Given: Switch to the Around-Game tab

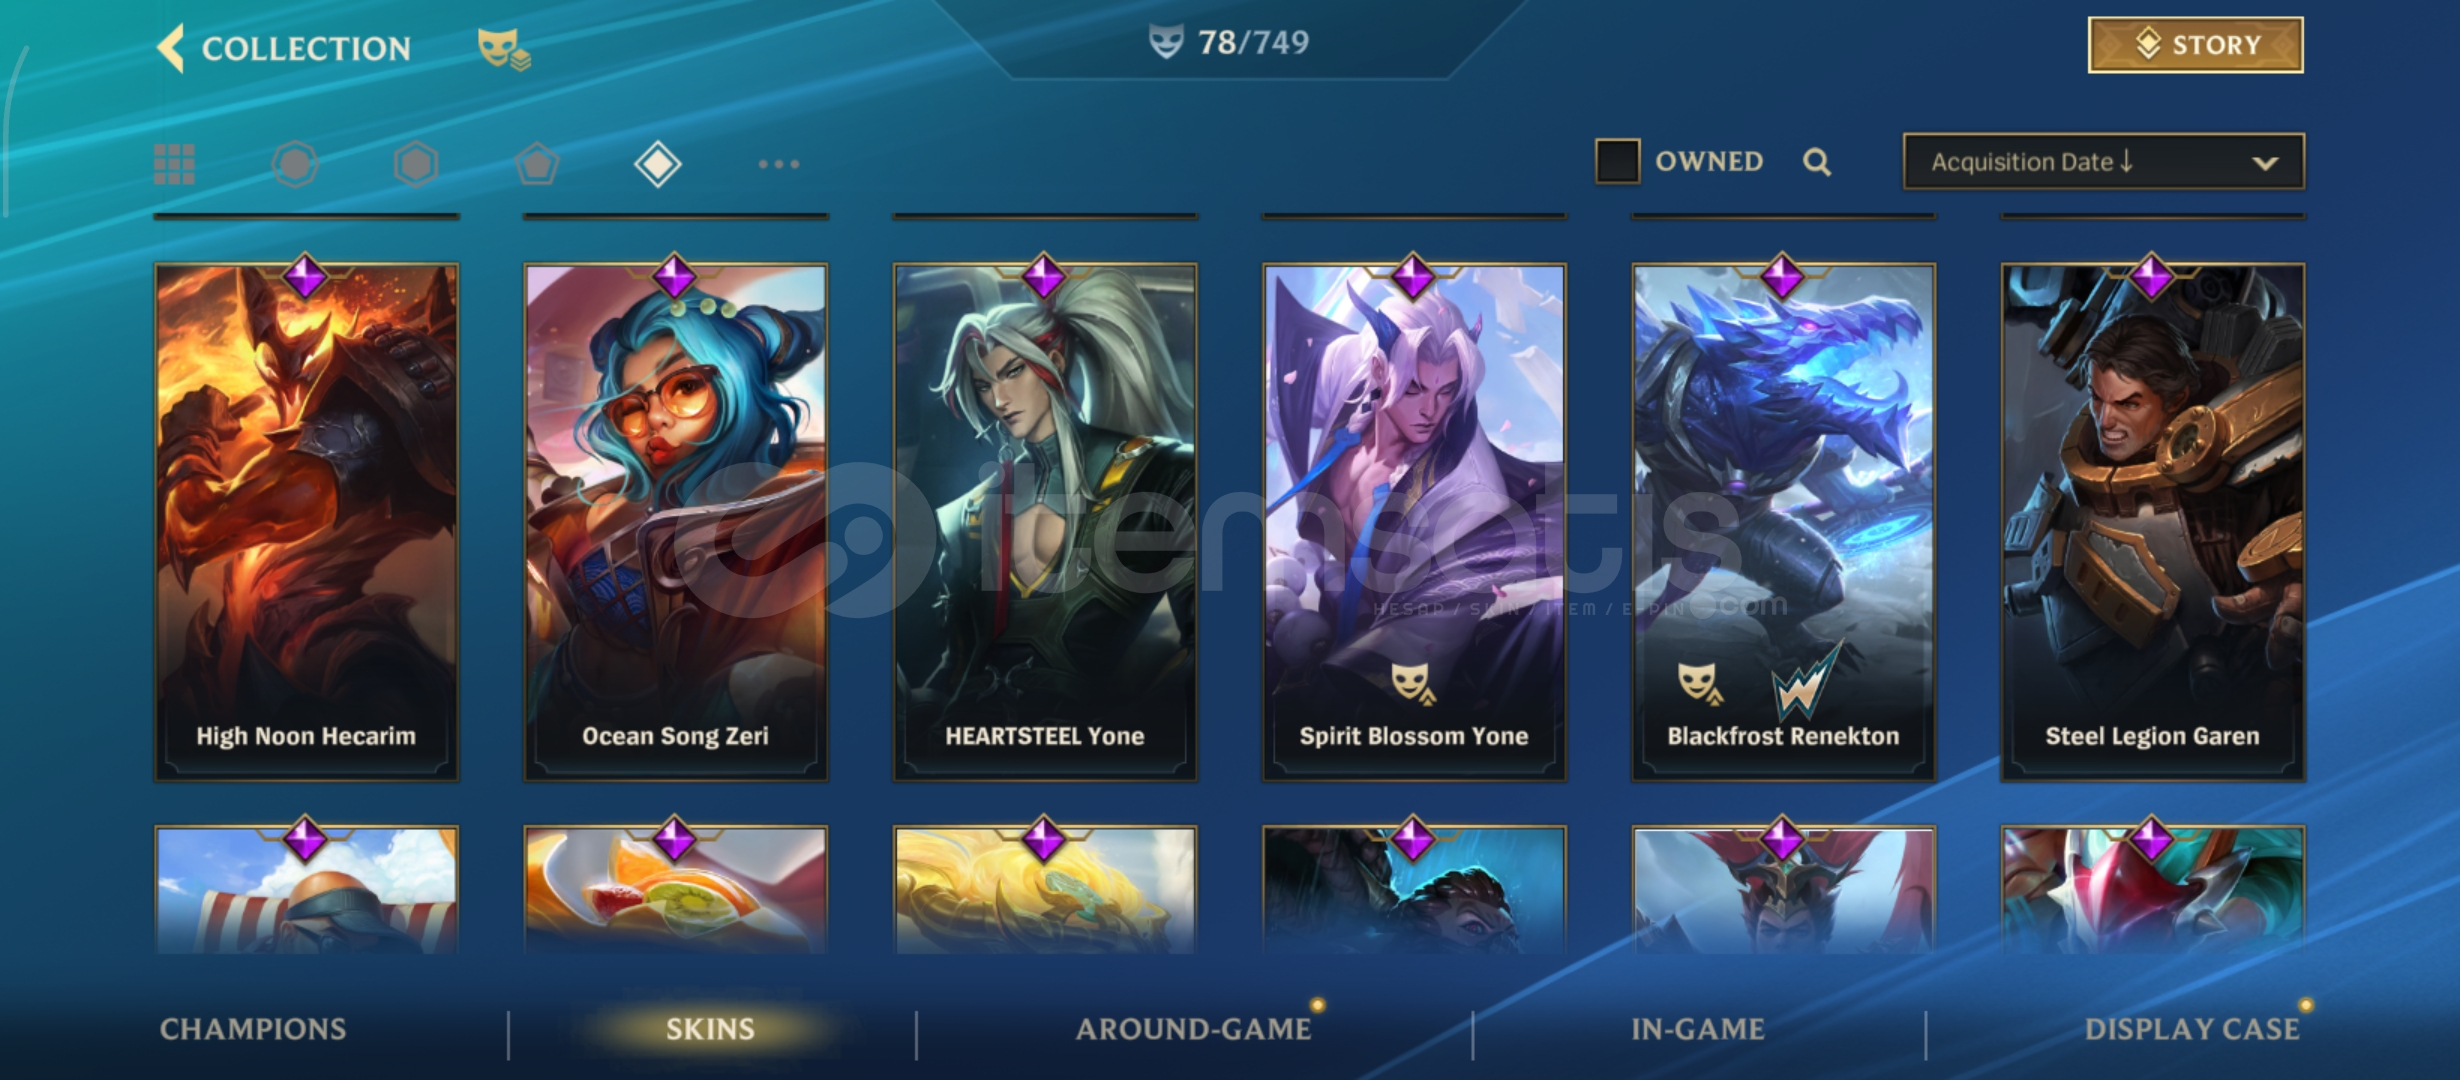Looking at the screenshot, I should 1193,1029.
